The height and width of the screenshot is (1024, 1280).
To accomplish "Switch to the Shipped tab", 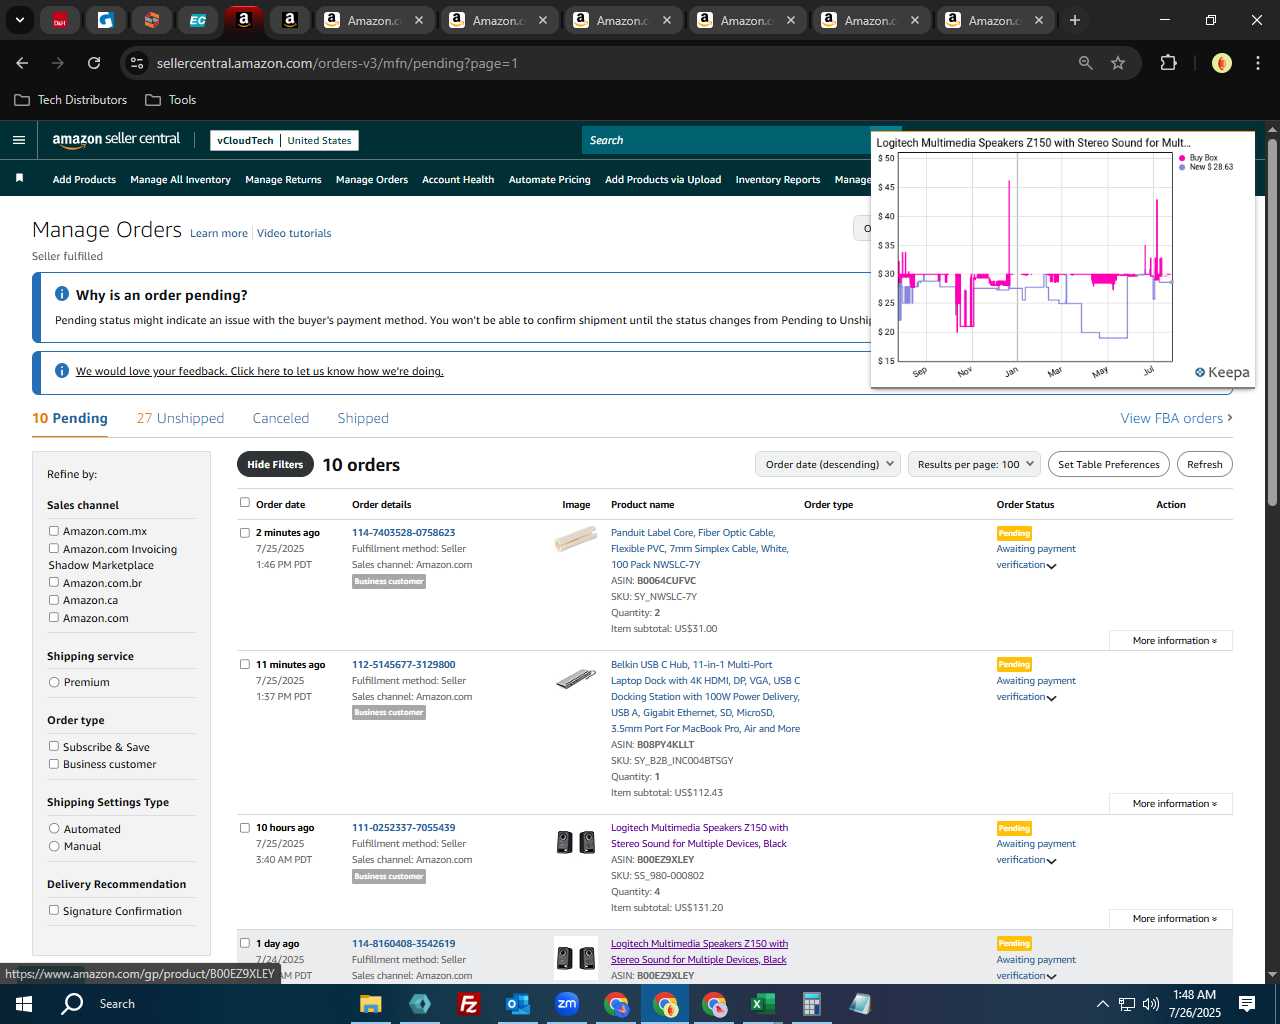I will click(363, 418).
